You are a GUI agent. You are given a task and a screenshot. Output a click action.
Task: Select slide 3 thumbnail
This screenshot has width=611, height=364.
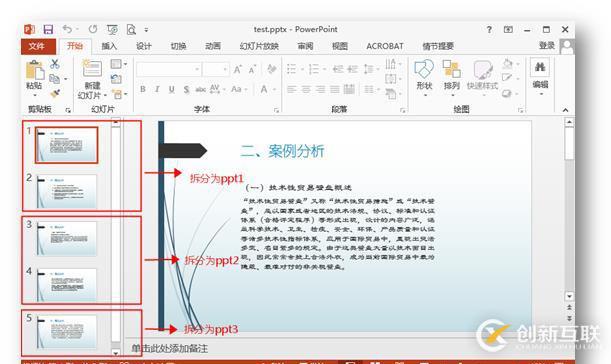point(66,238)
